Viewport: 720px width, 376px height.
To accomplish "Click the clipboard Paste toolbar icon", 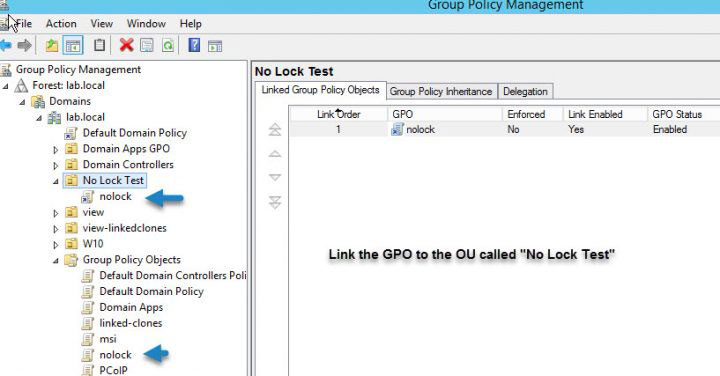I will coord(99,45).
